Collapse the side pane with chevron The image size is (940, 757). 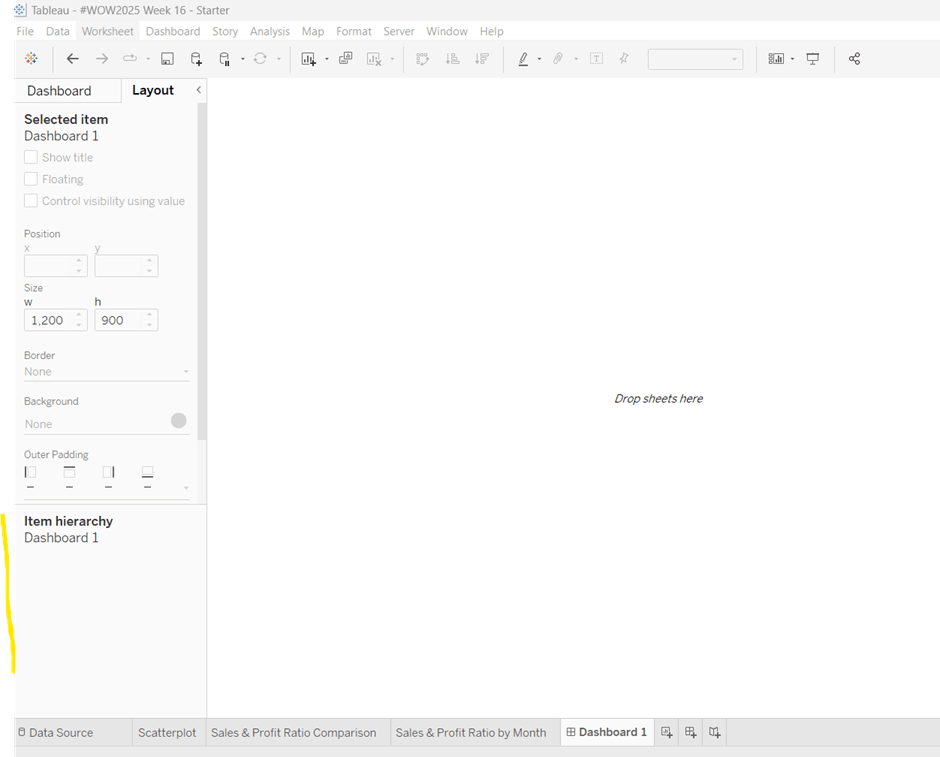(x=198, y=90)
